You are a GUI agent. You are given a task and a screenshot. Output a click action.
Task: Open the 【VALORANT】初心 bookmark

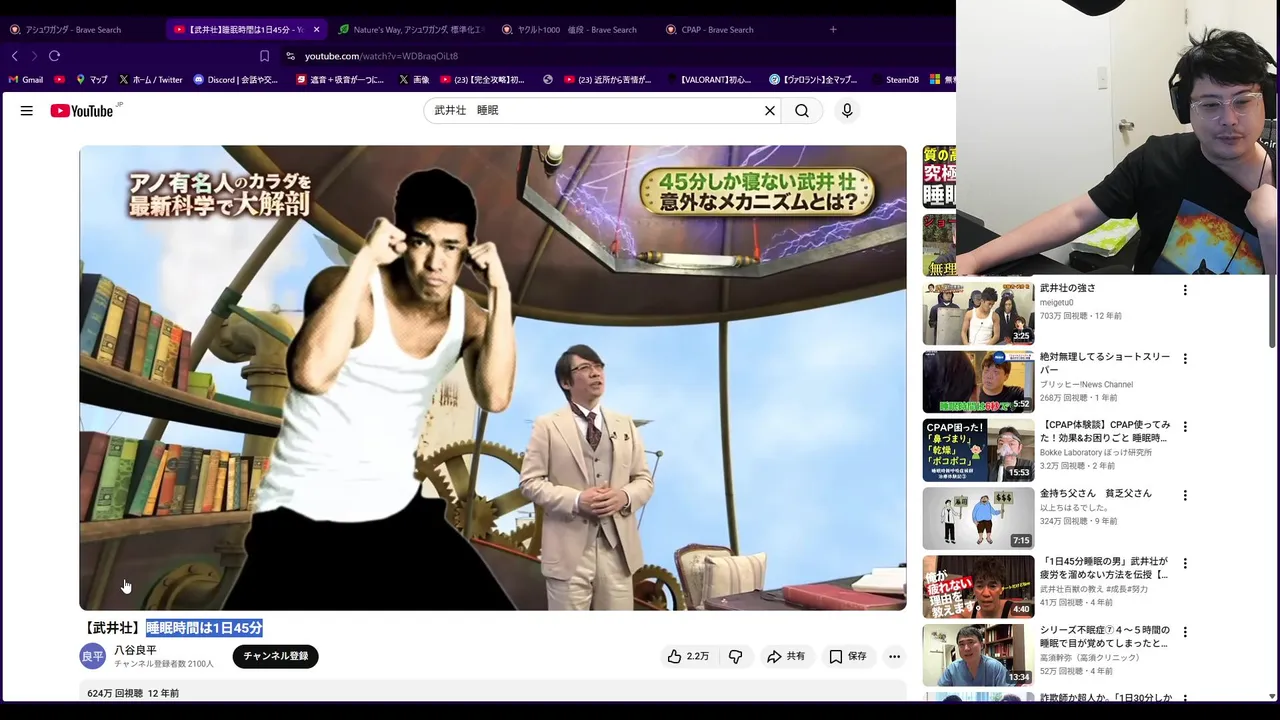[708, 79]
